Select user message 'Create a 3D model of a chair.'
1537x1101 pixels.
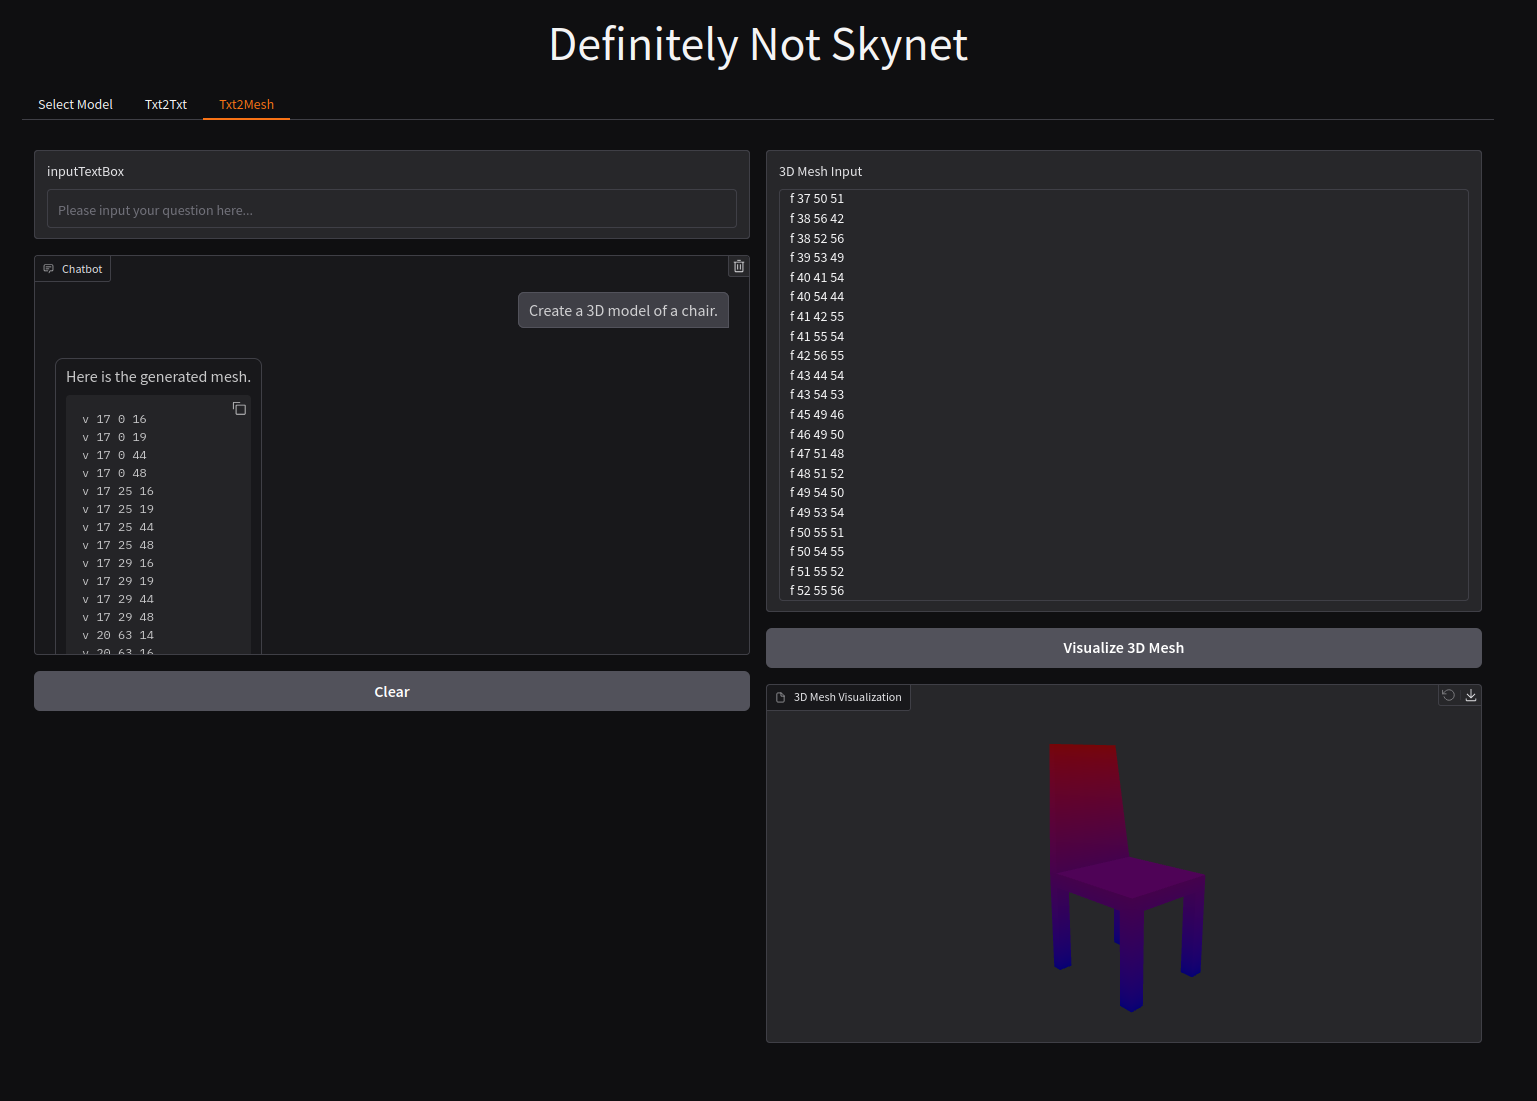[x=623, y=310]
